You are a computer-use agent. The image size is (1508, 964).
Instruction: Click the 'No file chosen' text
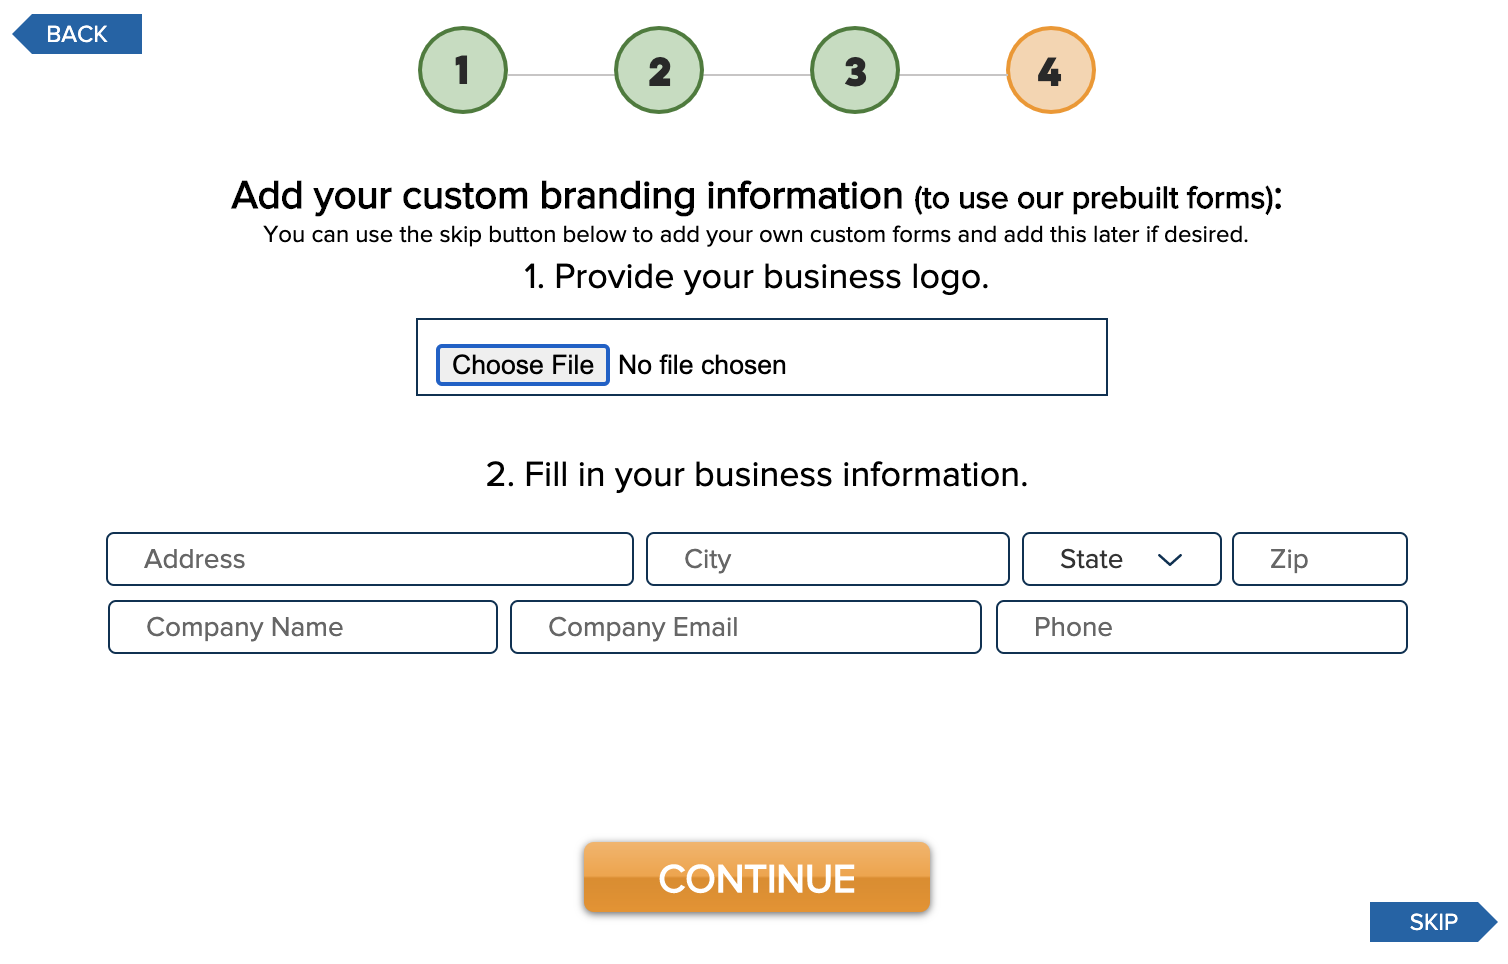[x=702, y=365]
